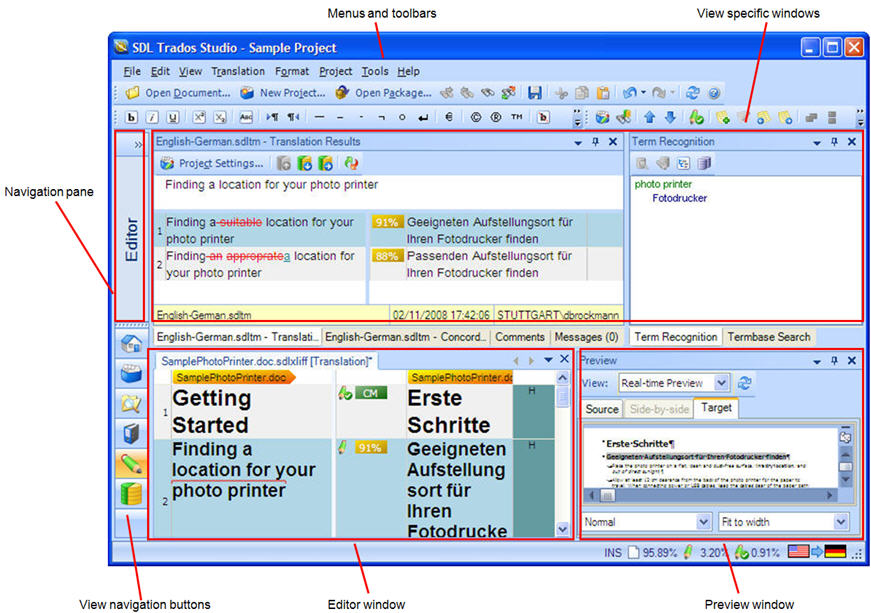This screenshot has width=871, height=613.
Task: Toggle the small caps Abc button
Action: 246,117
